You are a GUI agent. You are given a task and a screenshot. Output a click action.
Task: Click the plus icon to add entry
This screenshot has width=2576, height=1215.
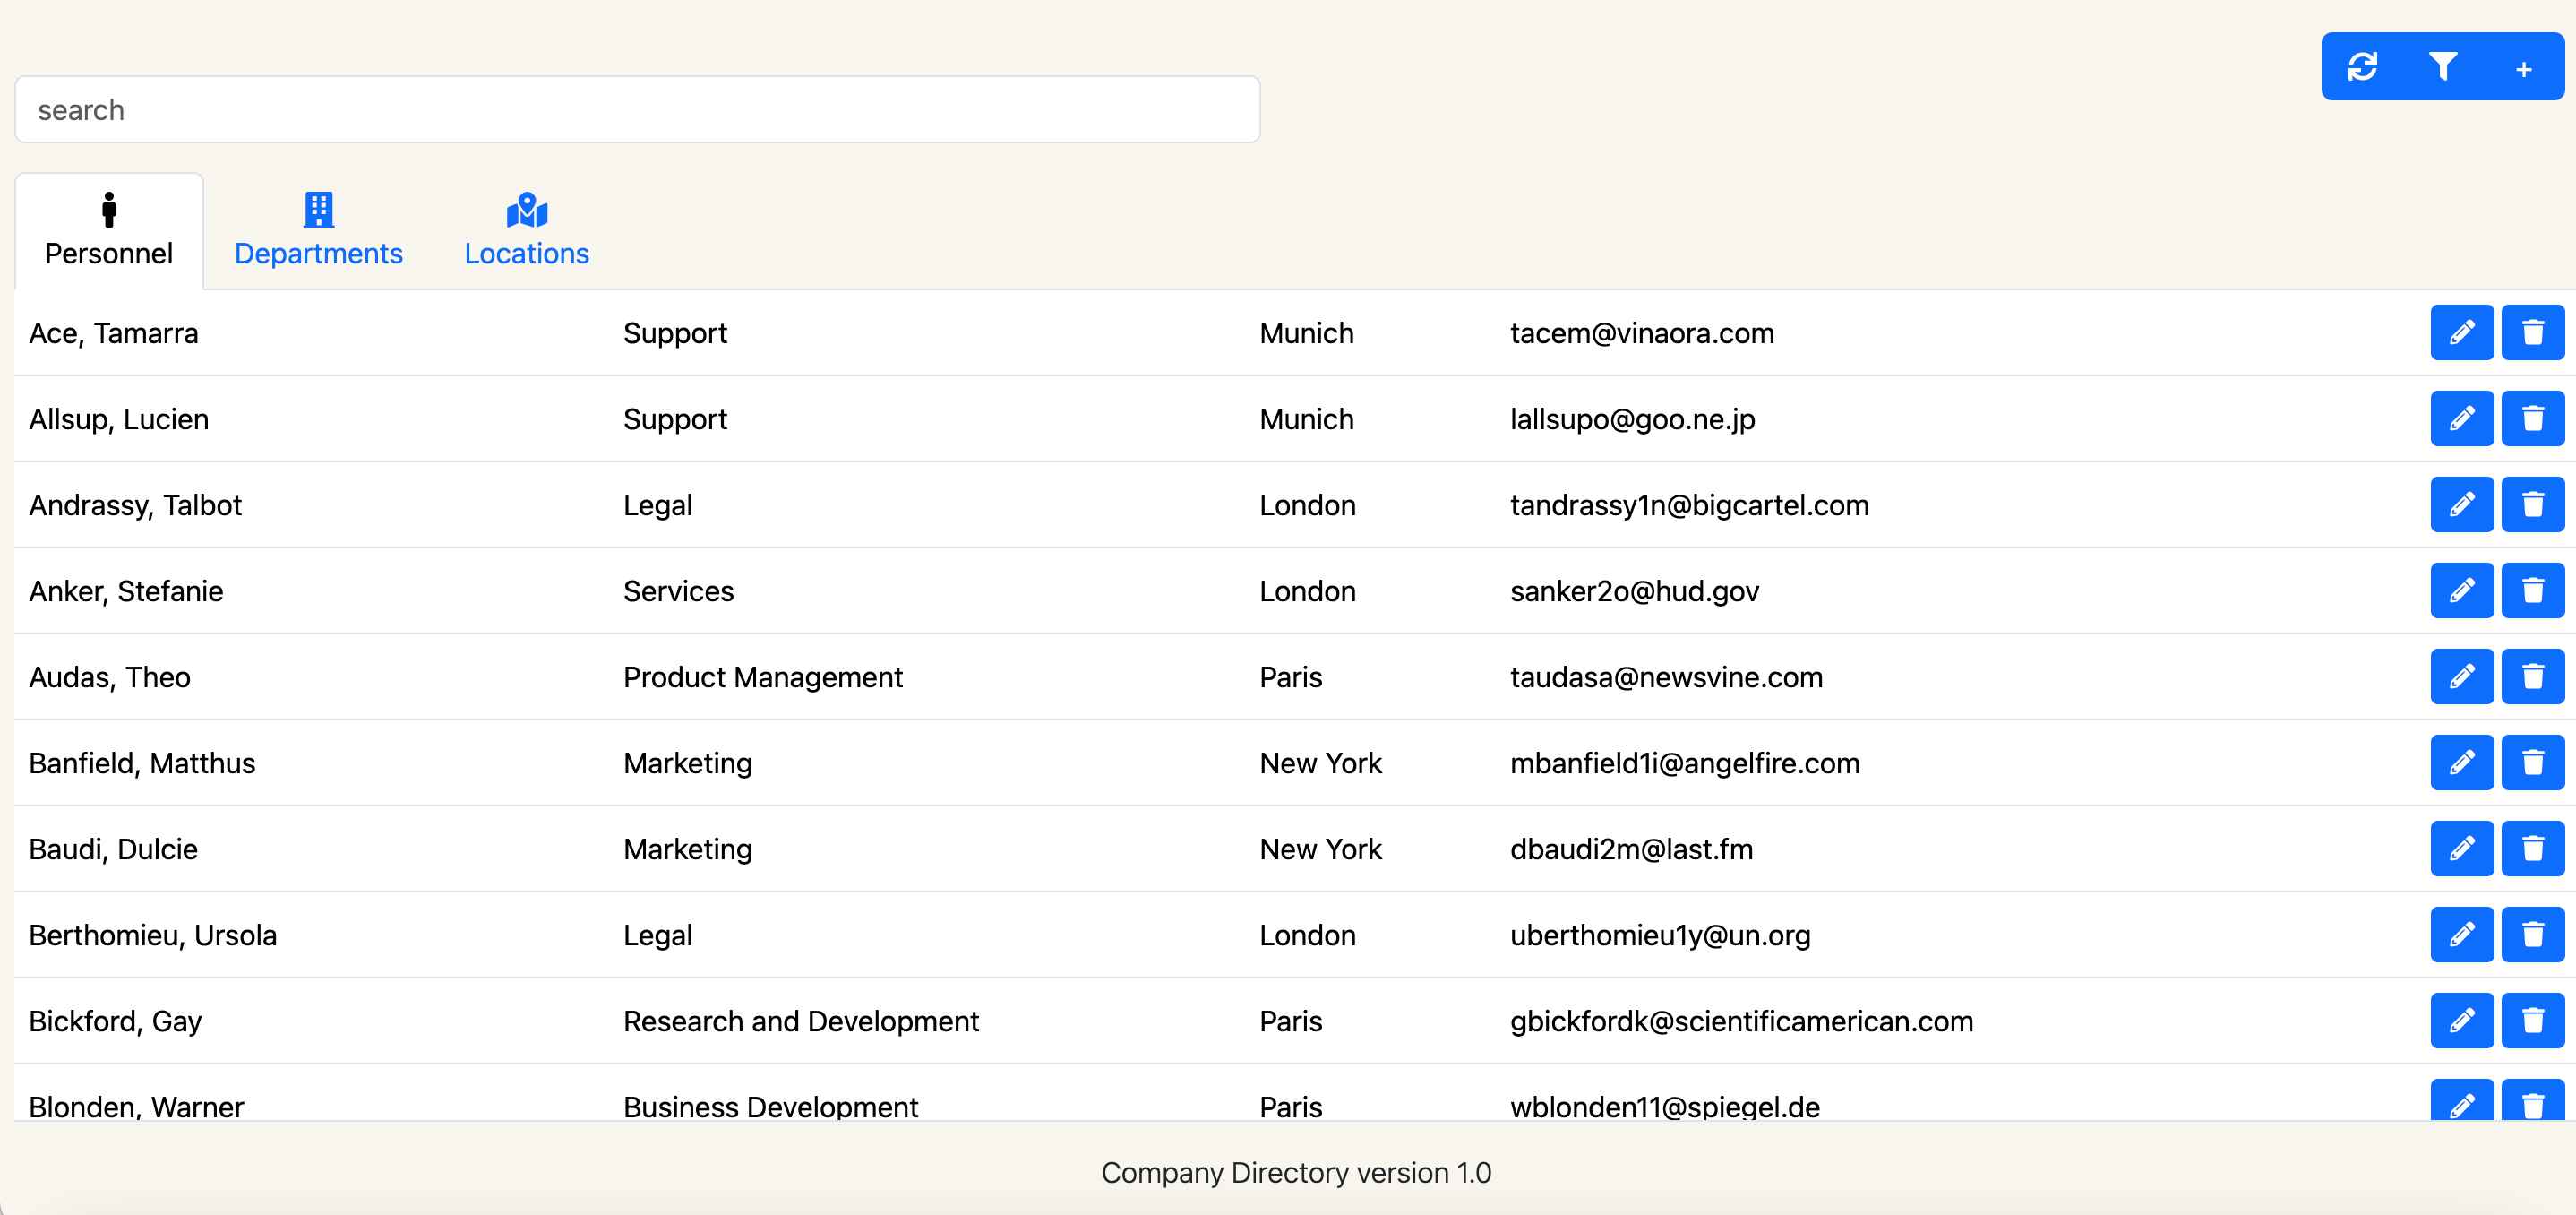point(2523,69)
